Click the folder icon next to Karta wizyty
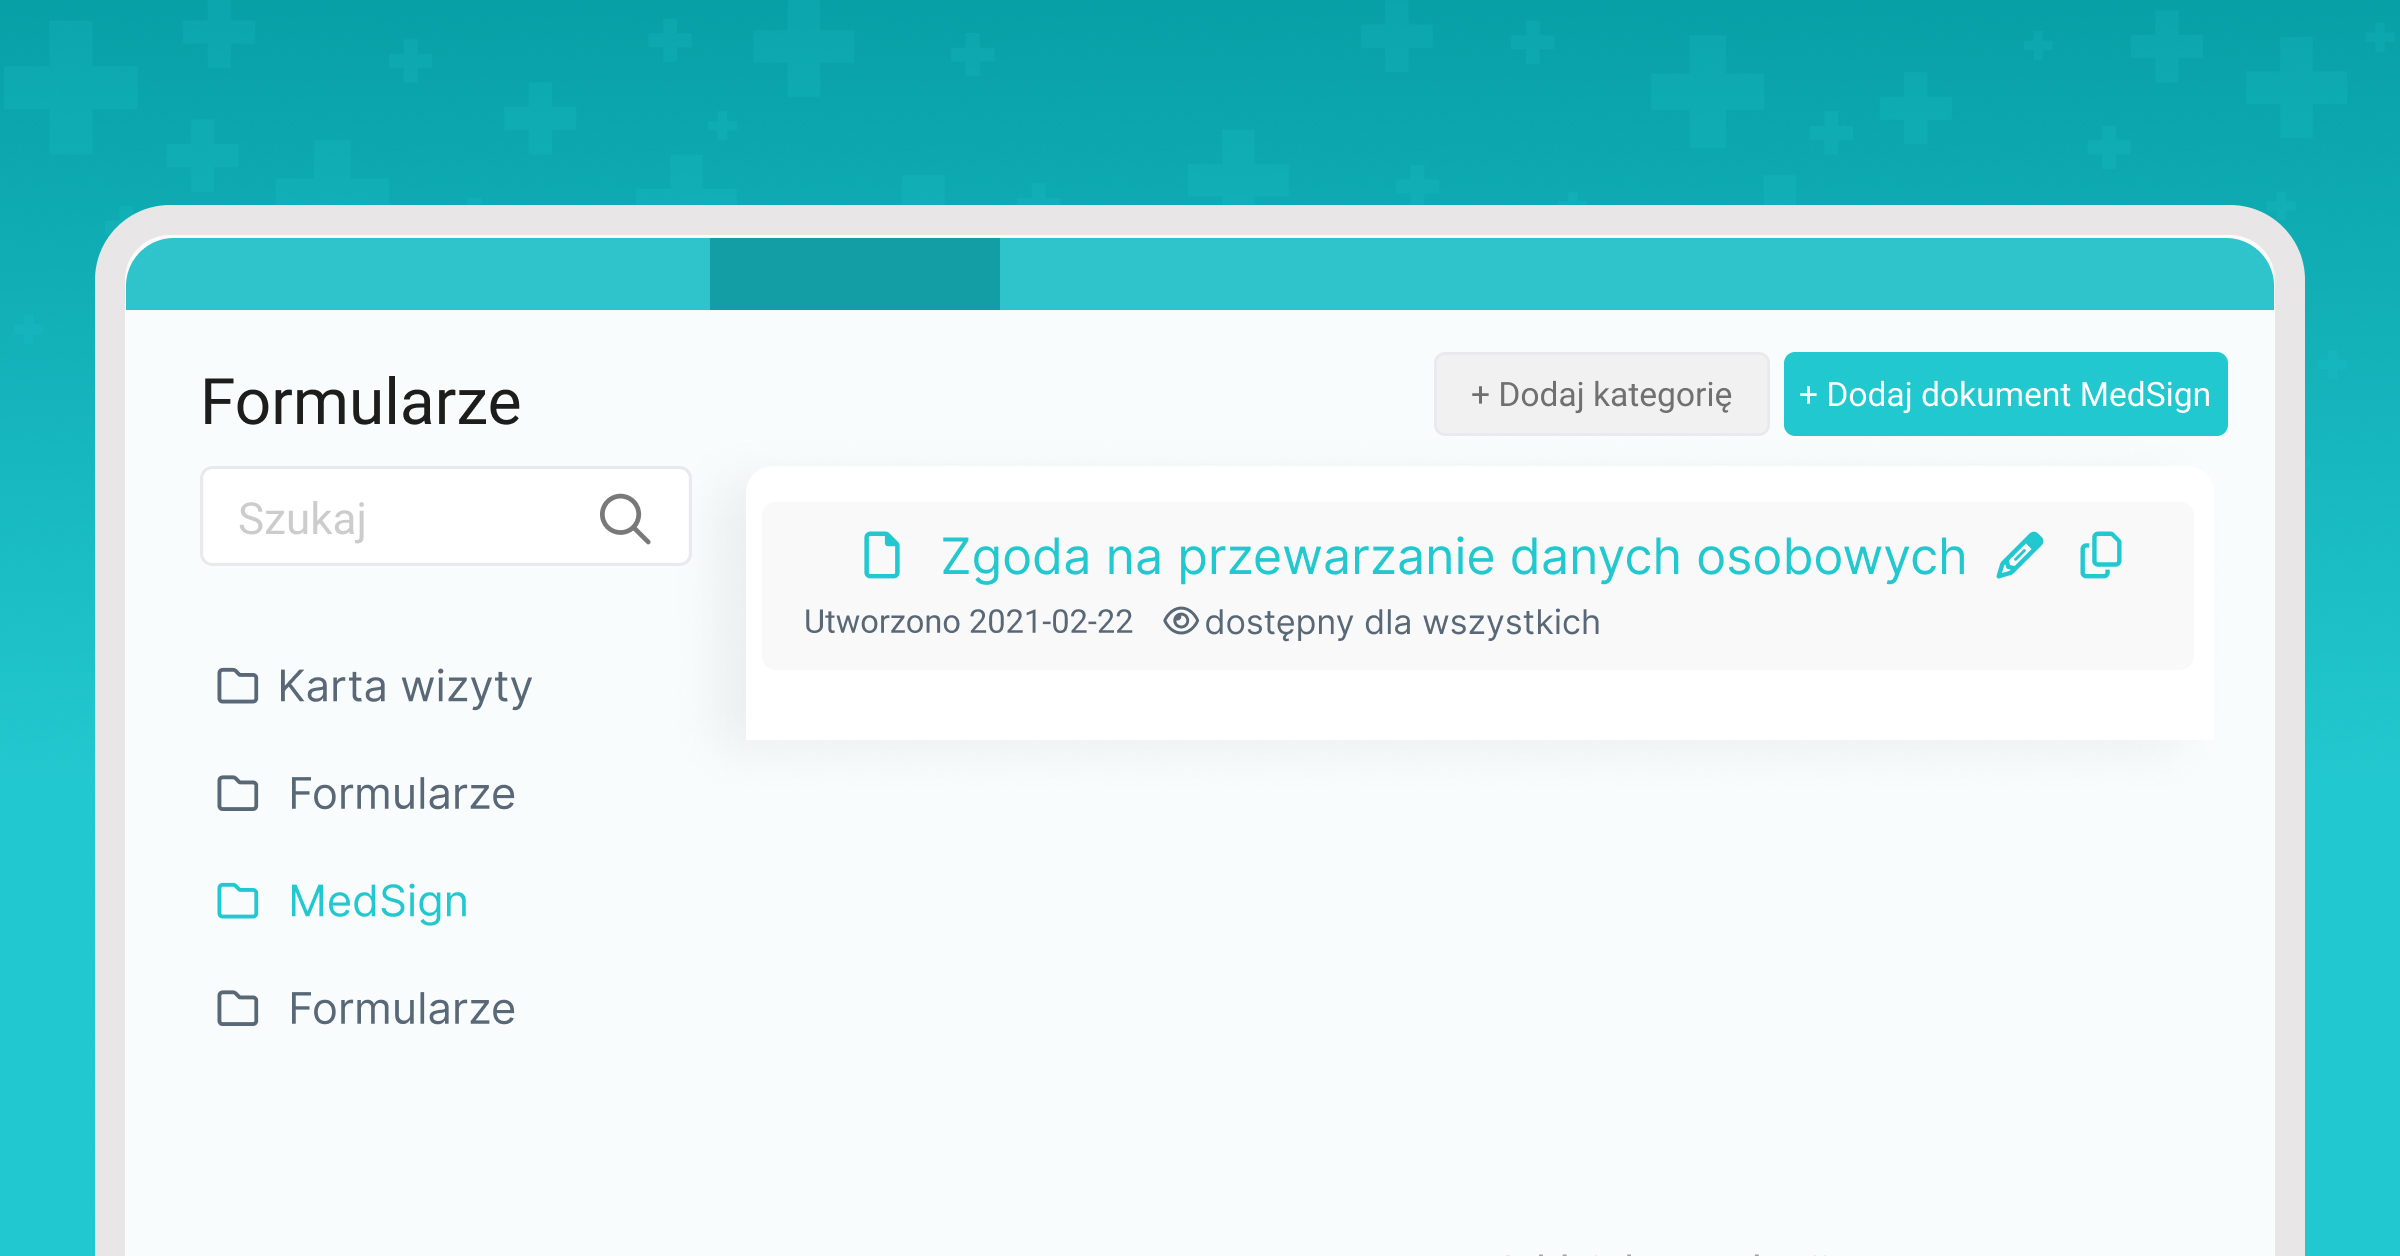 [x=238, y=686]
